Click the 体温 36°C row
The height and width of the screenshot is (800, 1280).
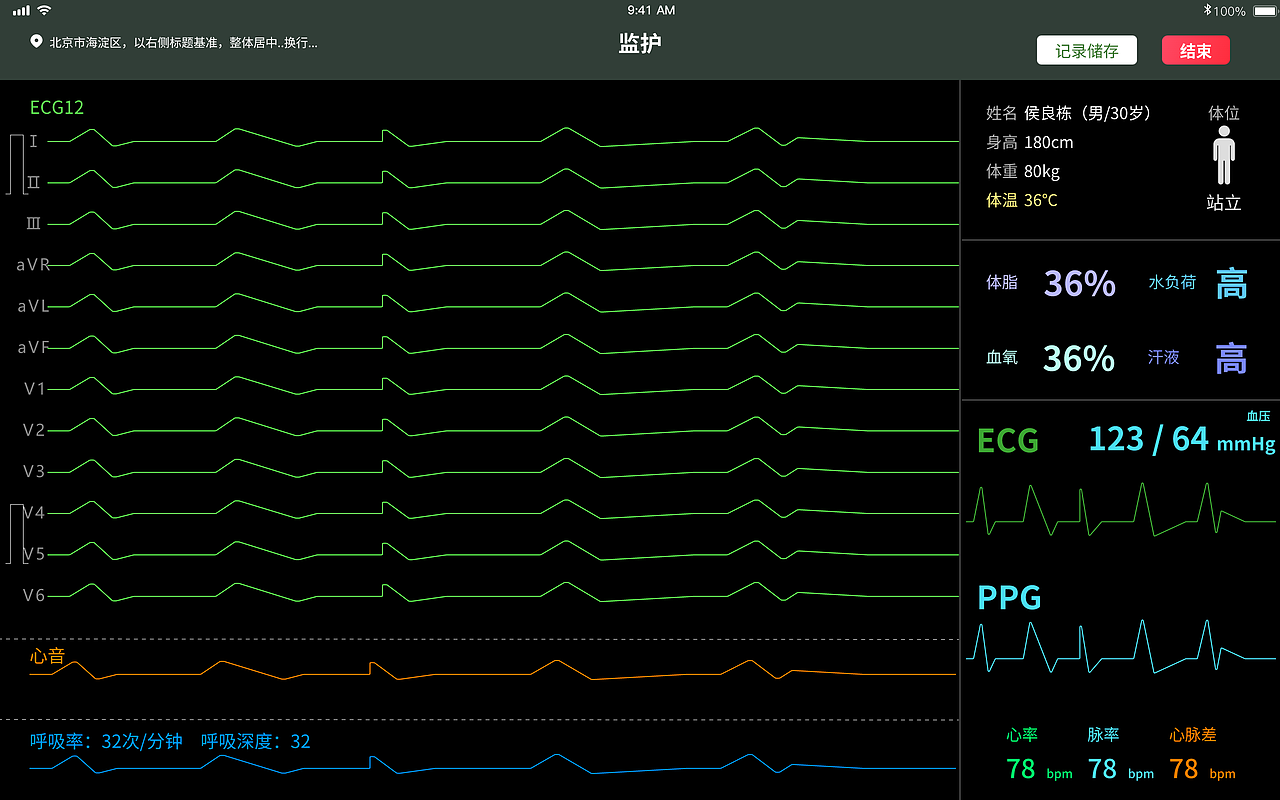(x=1022, y=200)
